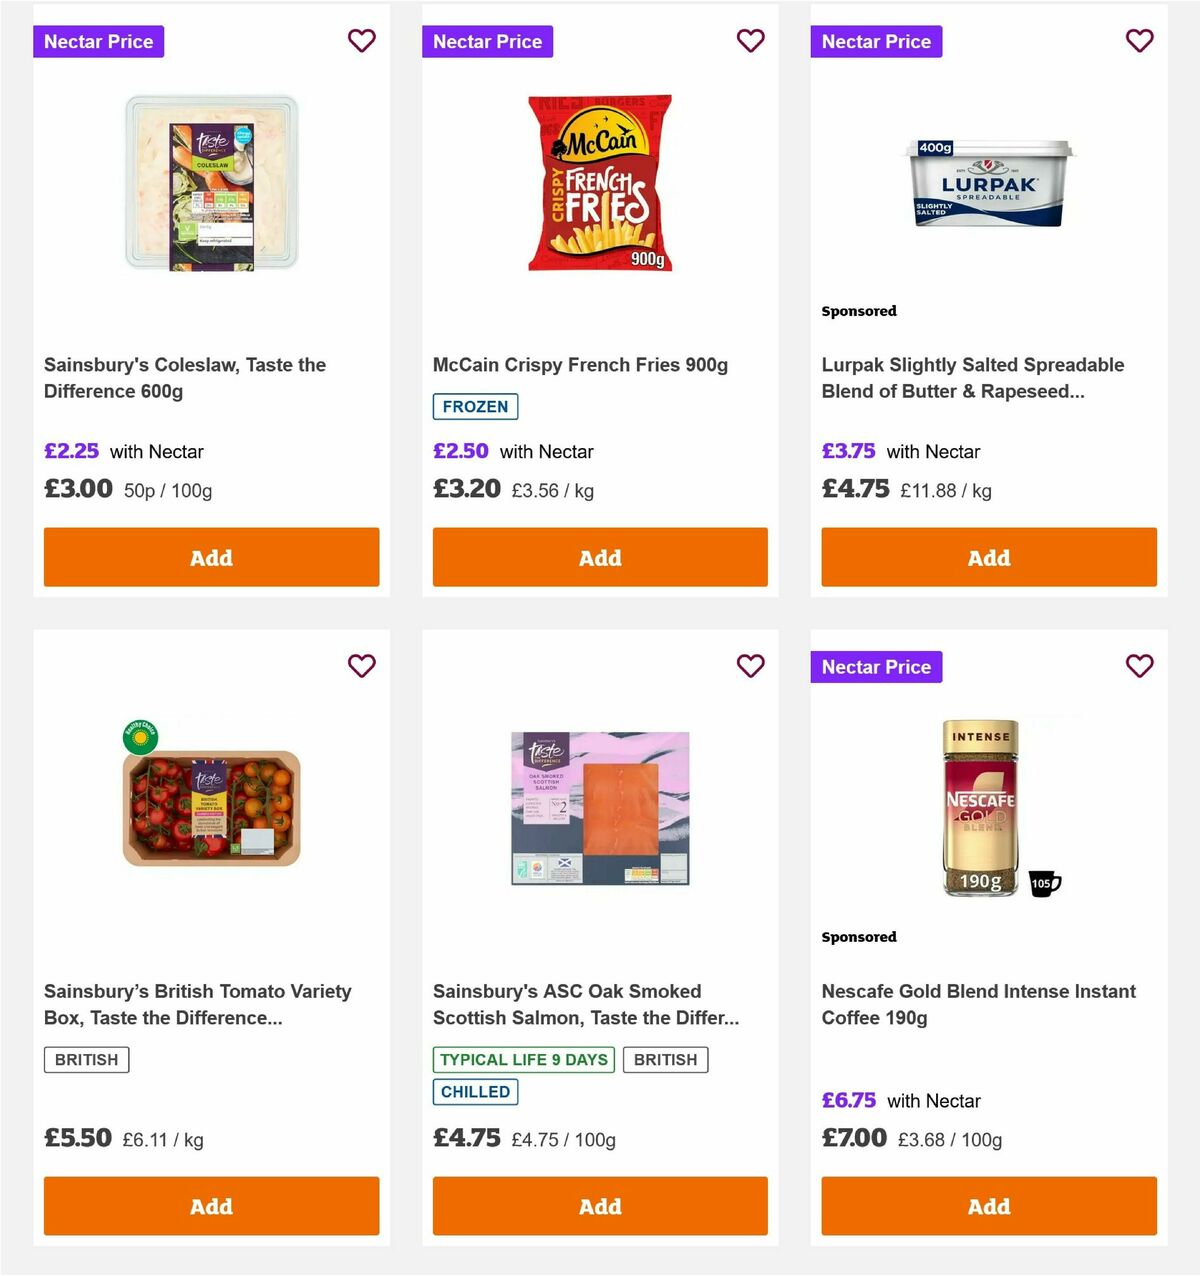Click the heart icon on Nescafe Gold Blend coffee
Image resolution: width=1200 pixels, height=1276 pixels.
1139,665
